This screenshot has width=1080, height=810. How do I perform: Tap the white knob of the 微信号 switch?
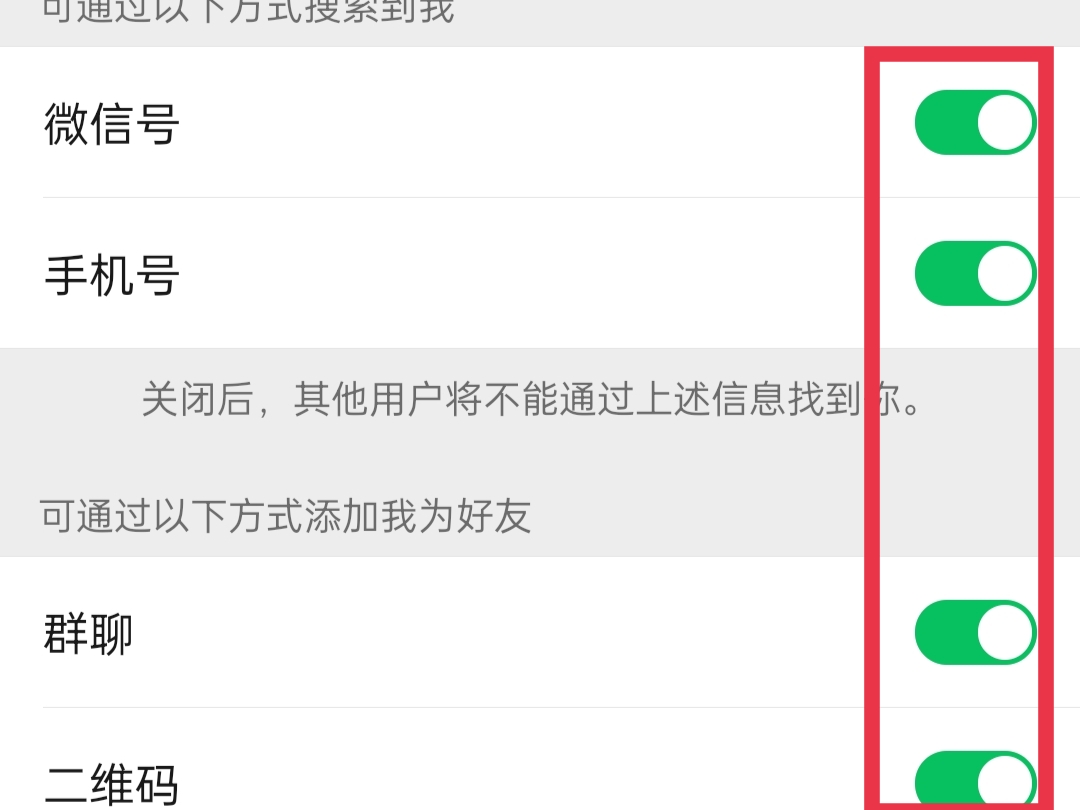point(1005,123)
